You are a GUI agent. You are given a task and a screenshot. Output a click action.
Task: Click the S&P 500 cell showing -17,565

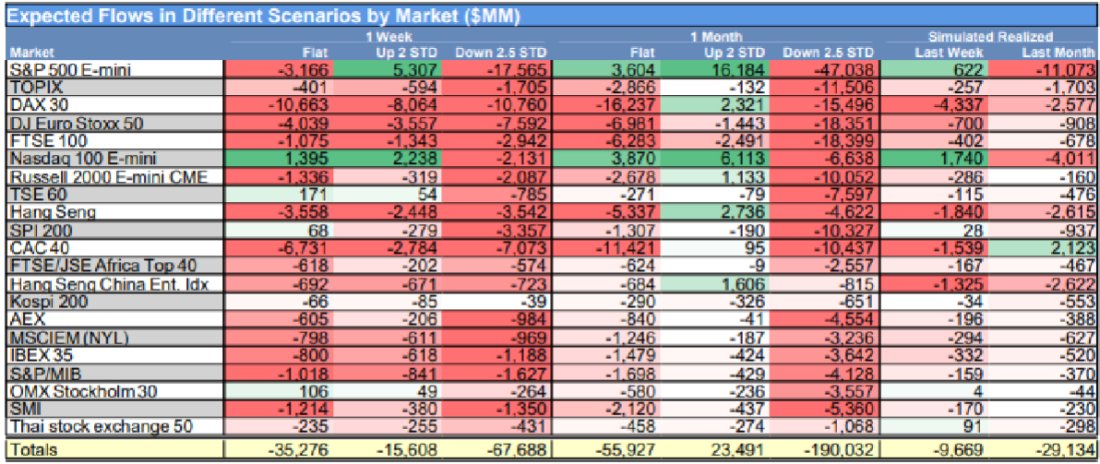(499, 69)
